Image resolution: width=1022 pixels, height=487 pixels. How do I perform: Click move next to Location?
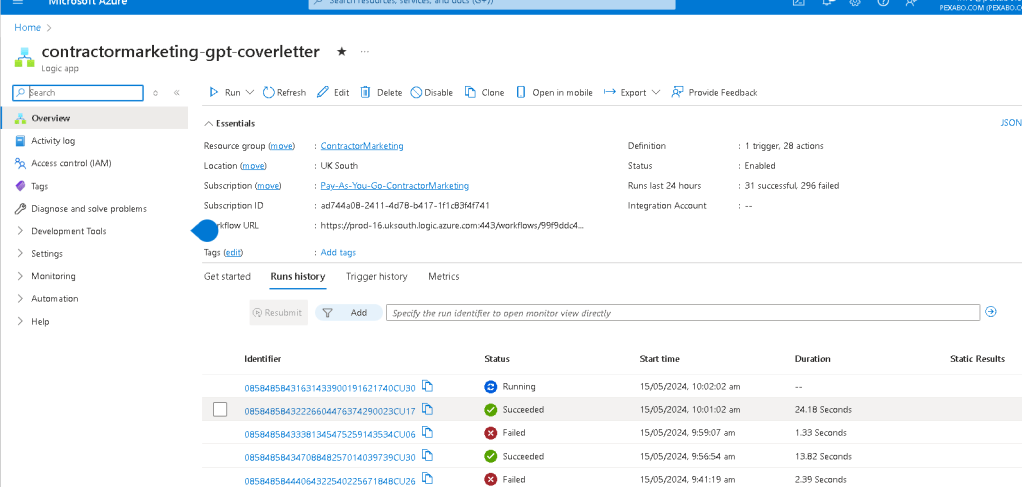(x=254, y=166)
